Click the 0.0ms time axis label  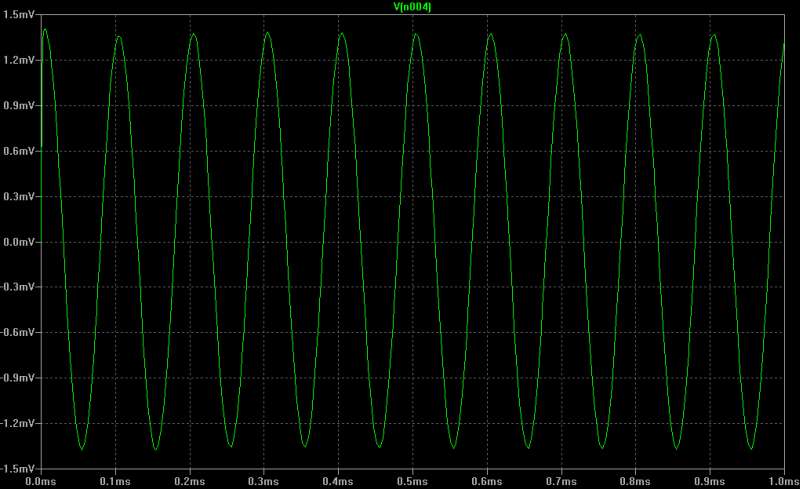pyautogui.click(x=41, y=481)
